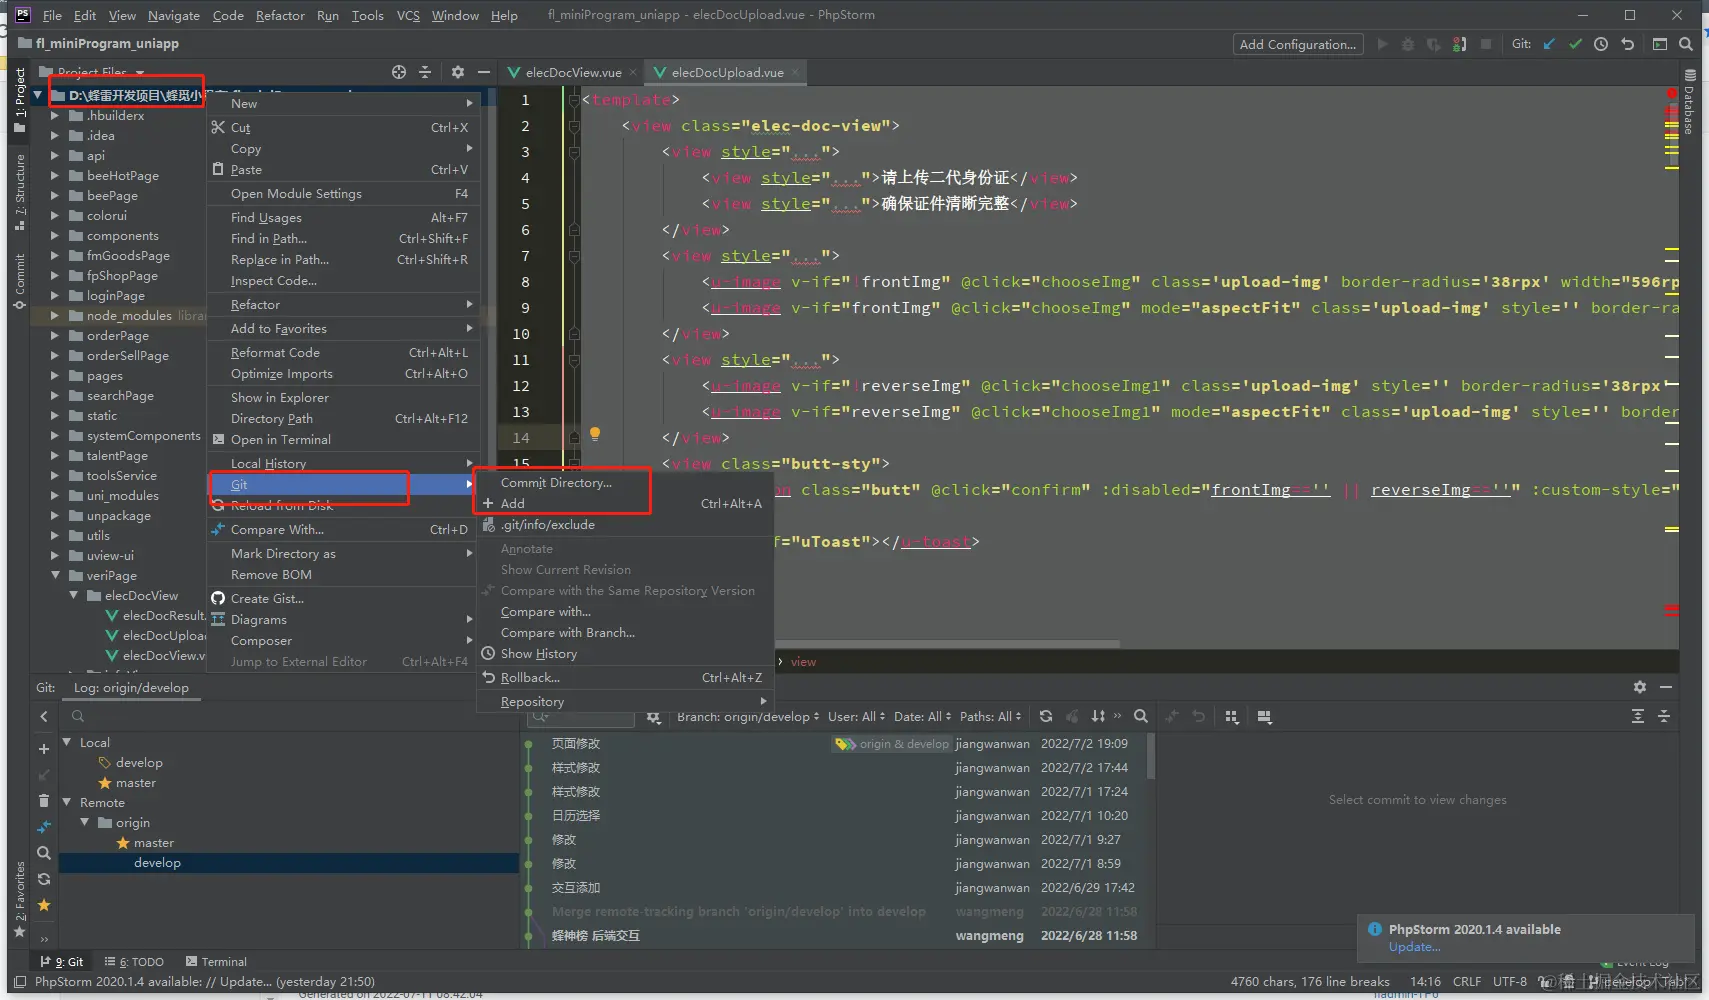
Task: Open Search Everywhere magnifier in top toolbar
Action: click(x=1686, y=44)
